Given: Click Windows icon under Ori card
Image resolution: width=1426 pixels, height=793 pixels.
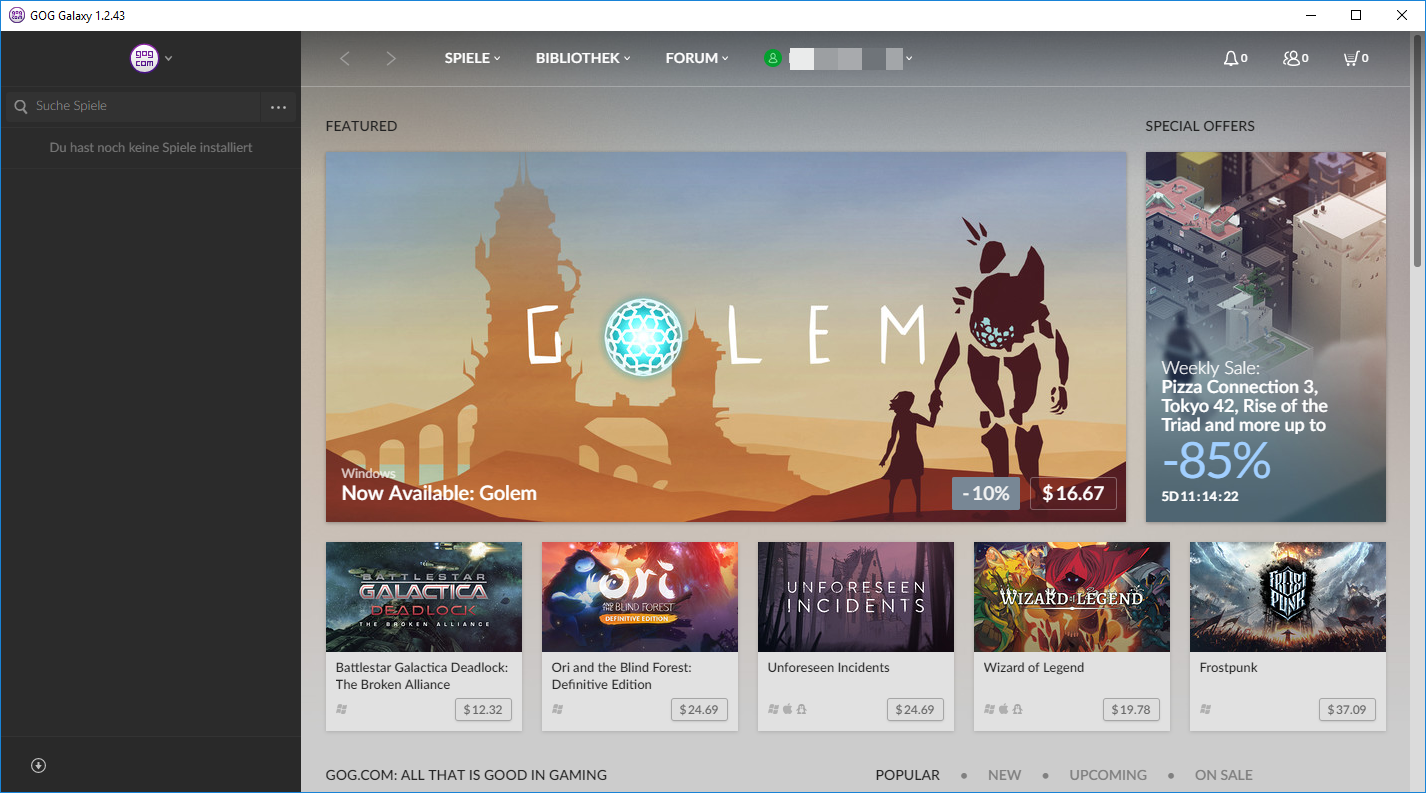Looking at the screenshot, I should pyautogui.click(x=558, y=709).
